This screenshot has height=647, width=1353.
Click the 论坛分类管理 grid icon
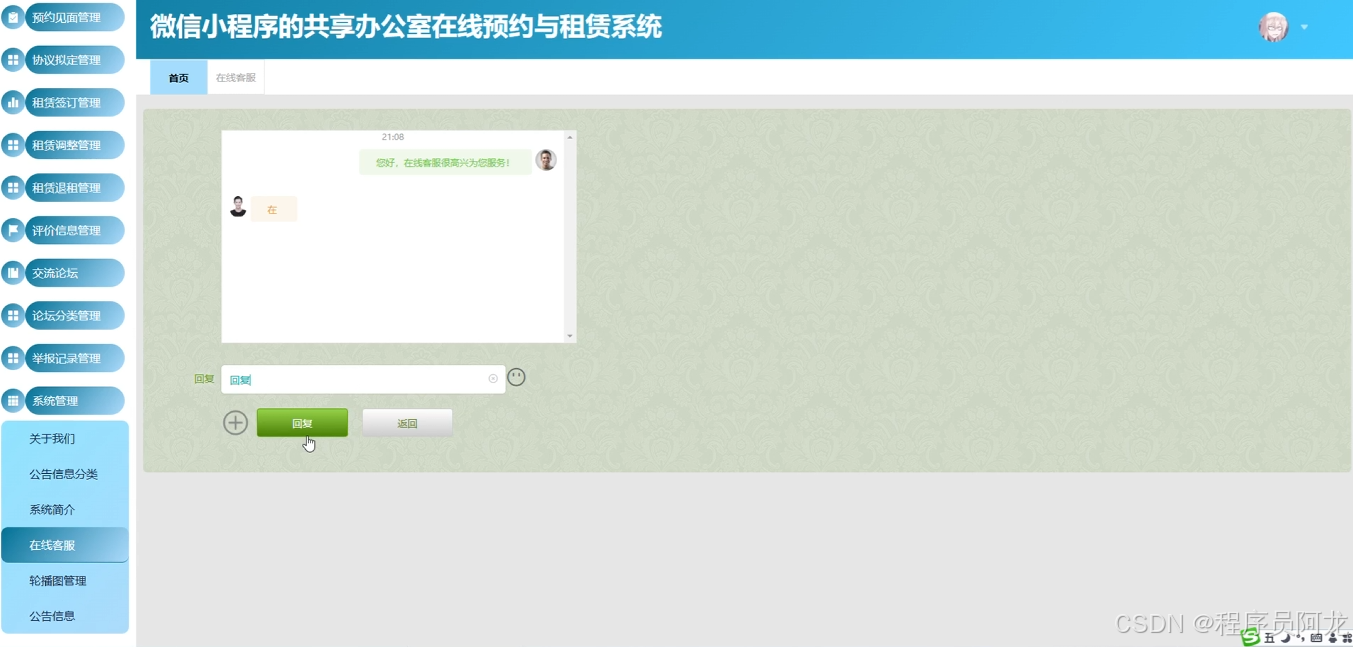[x=13, y=316]
